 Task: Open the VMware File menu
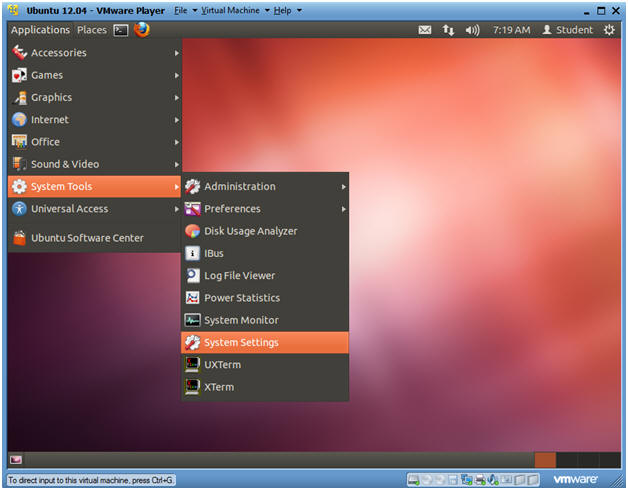point(185,11)
